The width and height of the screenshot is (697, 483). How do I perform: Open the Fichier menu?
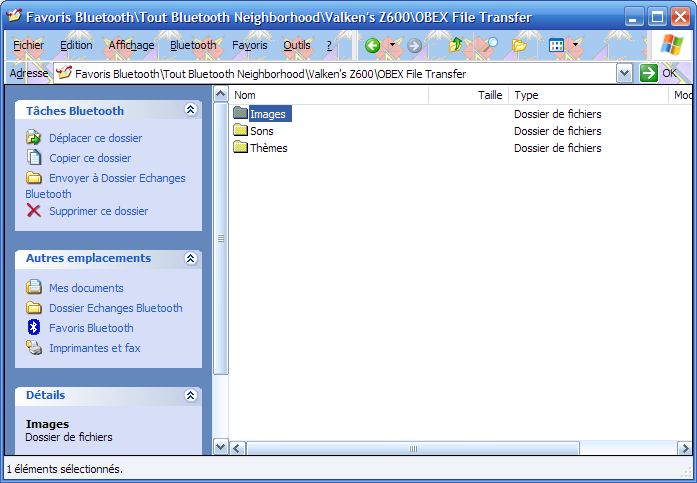(28, 45)
